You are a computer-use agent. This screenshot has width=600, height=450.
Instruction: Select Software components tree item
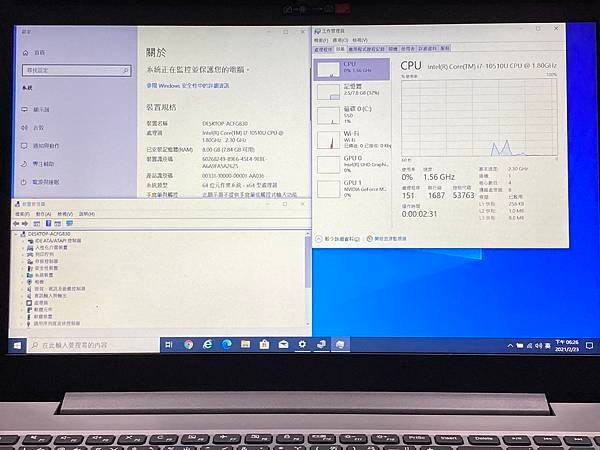39,310
